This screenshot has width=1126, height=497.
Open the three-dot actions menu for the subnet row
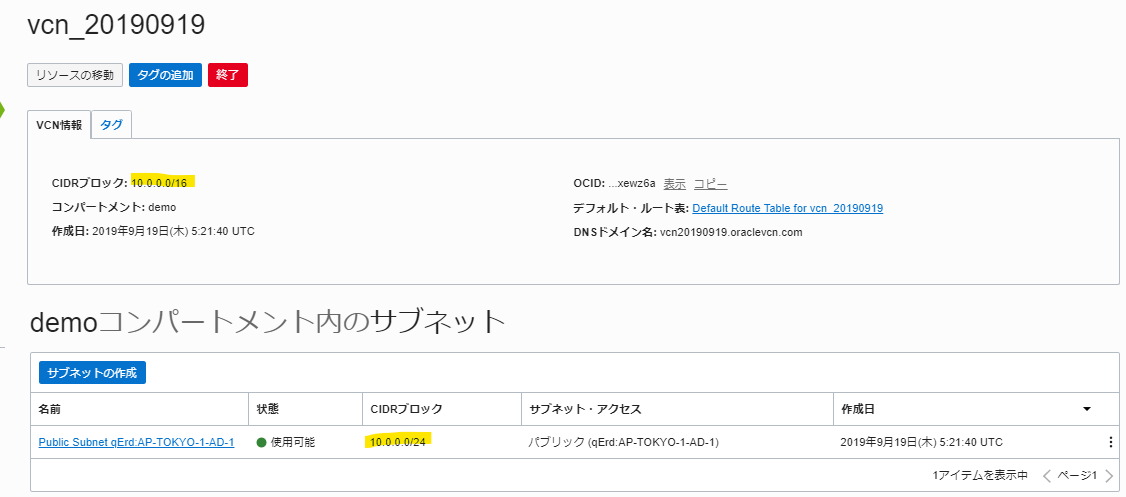pyautogui.click(x=1110, y=442)
